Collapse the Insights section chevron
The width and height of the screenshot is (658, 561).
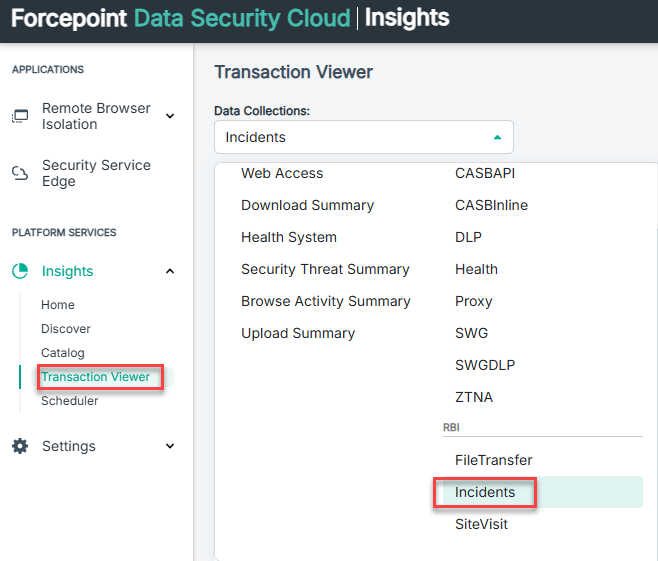(169, 271)
